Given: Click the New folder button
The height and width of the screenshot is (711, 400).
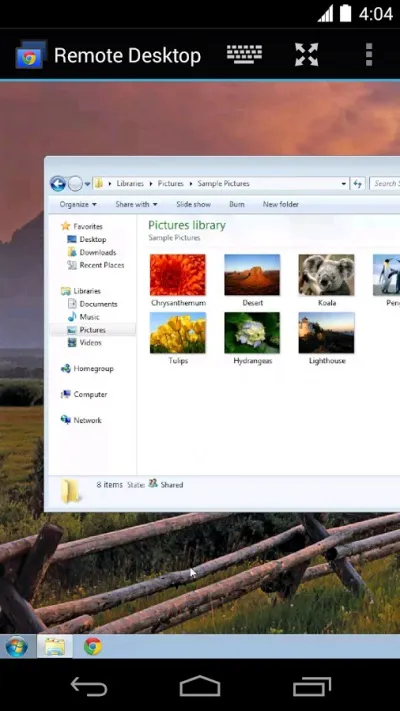Looking at the screenshot, I should (x=281, y=205).
